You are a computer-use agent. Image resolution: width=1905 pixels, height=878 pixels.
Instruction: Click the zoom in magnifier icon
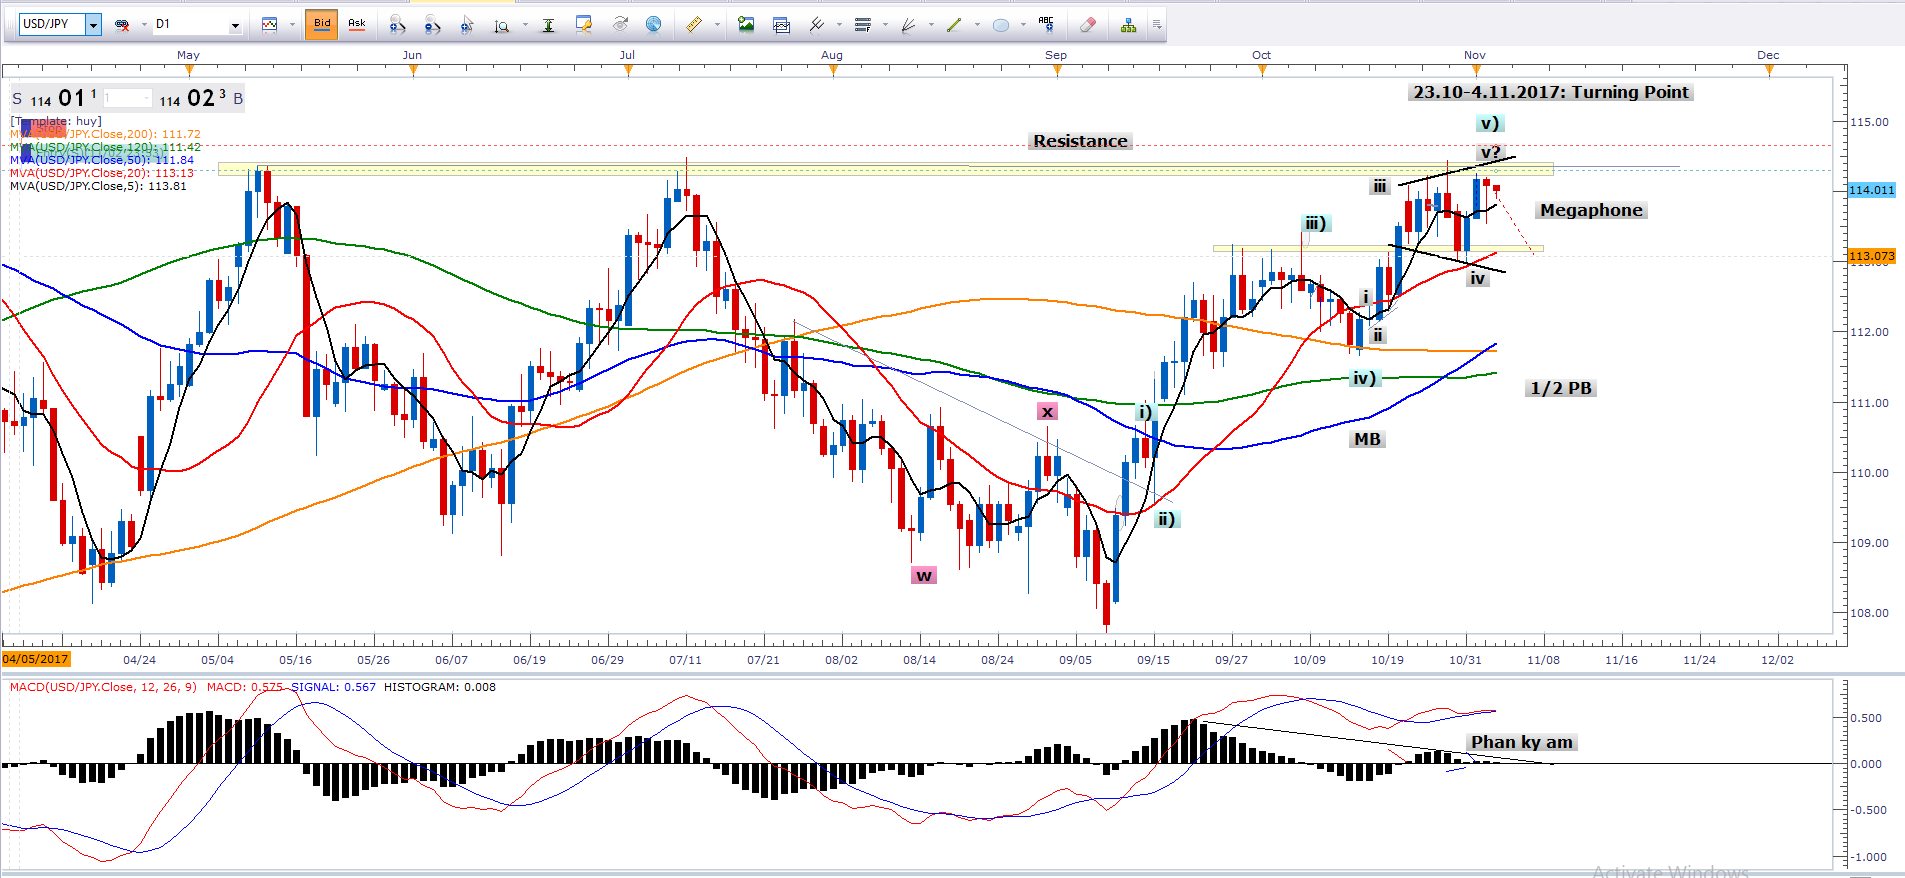click(397, 25)
